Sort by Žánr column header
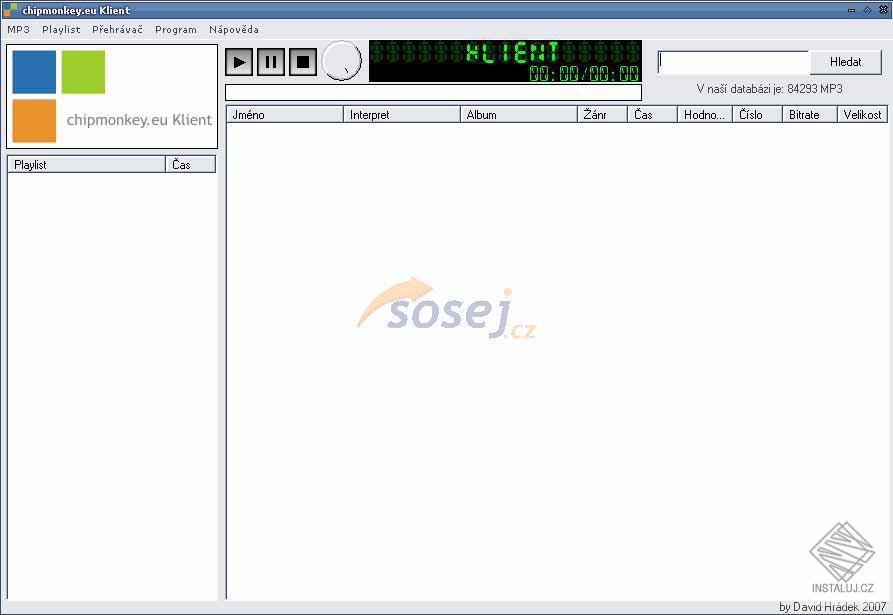 [603, 114]
